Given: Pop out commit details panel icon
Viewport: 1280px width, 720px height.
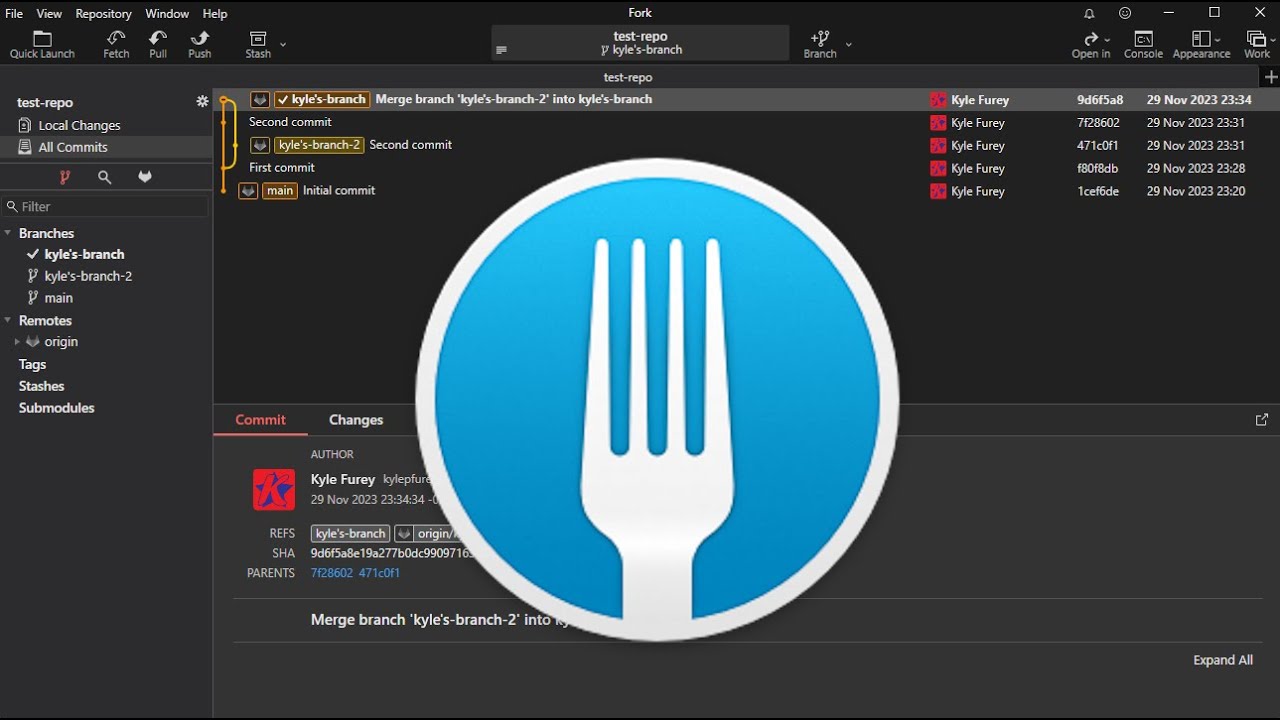Looking at the screenshot, I should [1261, 420].
